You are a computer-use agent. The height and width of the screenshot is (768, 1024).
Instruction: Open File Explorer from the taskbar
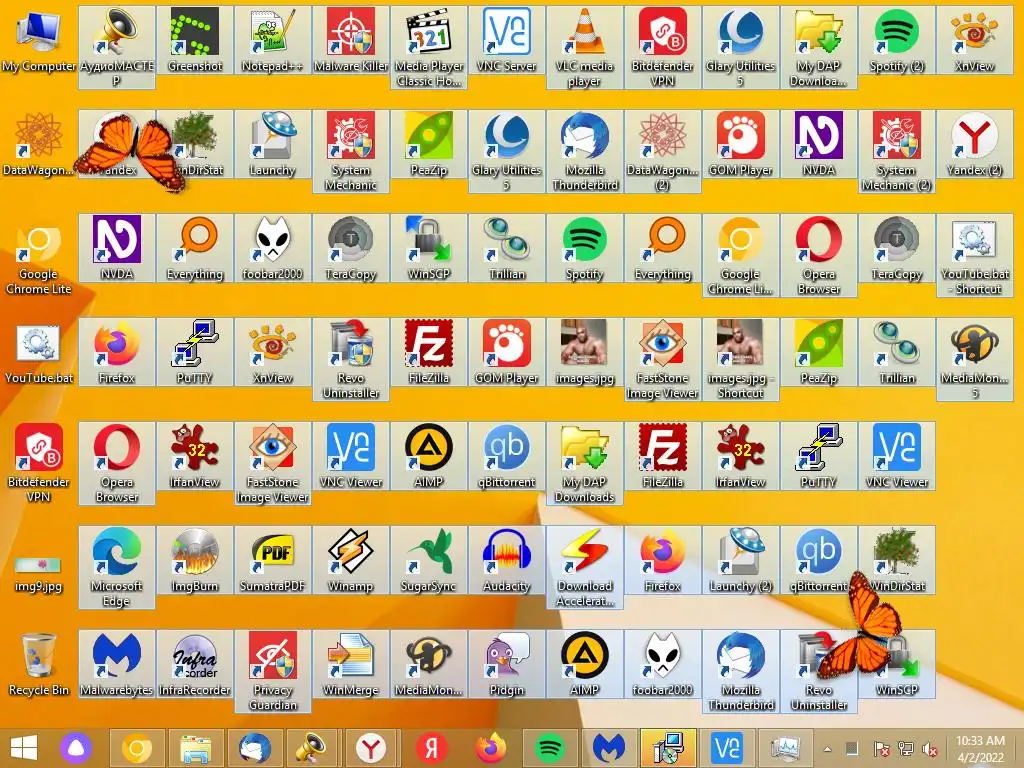point(195,748)
